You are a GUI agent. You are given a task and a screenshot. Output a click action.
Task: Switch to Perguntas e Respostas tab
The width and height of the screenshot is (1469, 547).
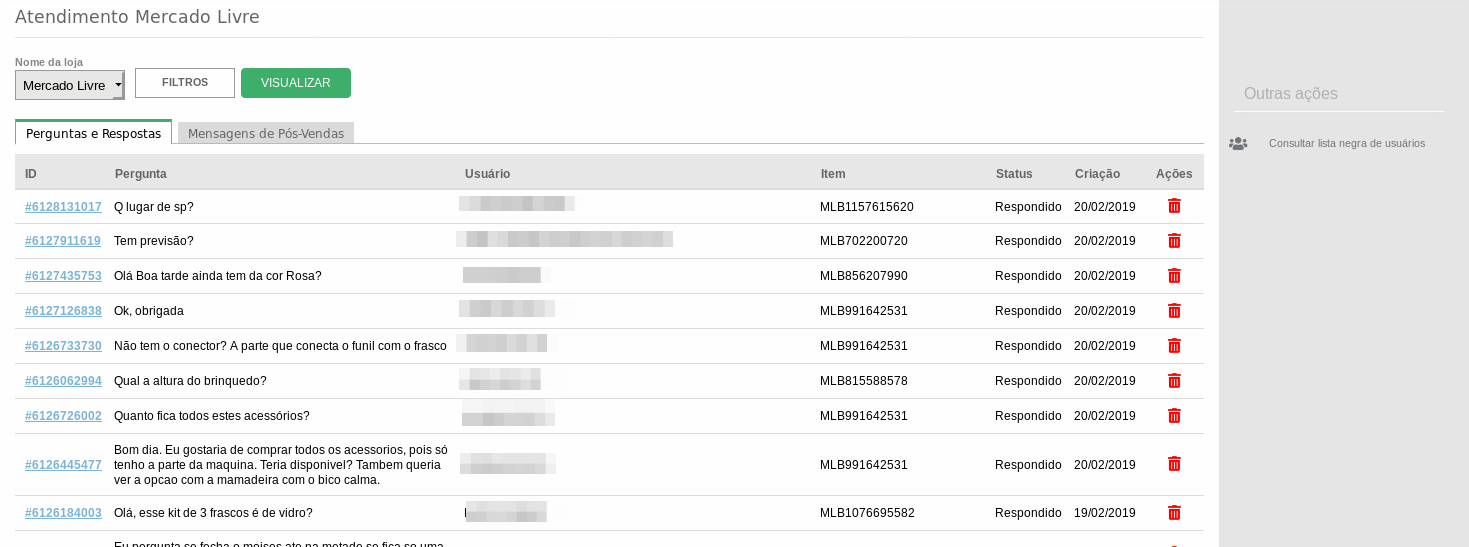coord(93,133)
